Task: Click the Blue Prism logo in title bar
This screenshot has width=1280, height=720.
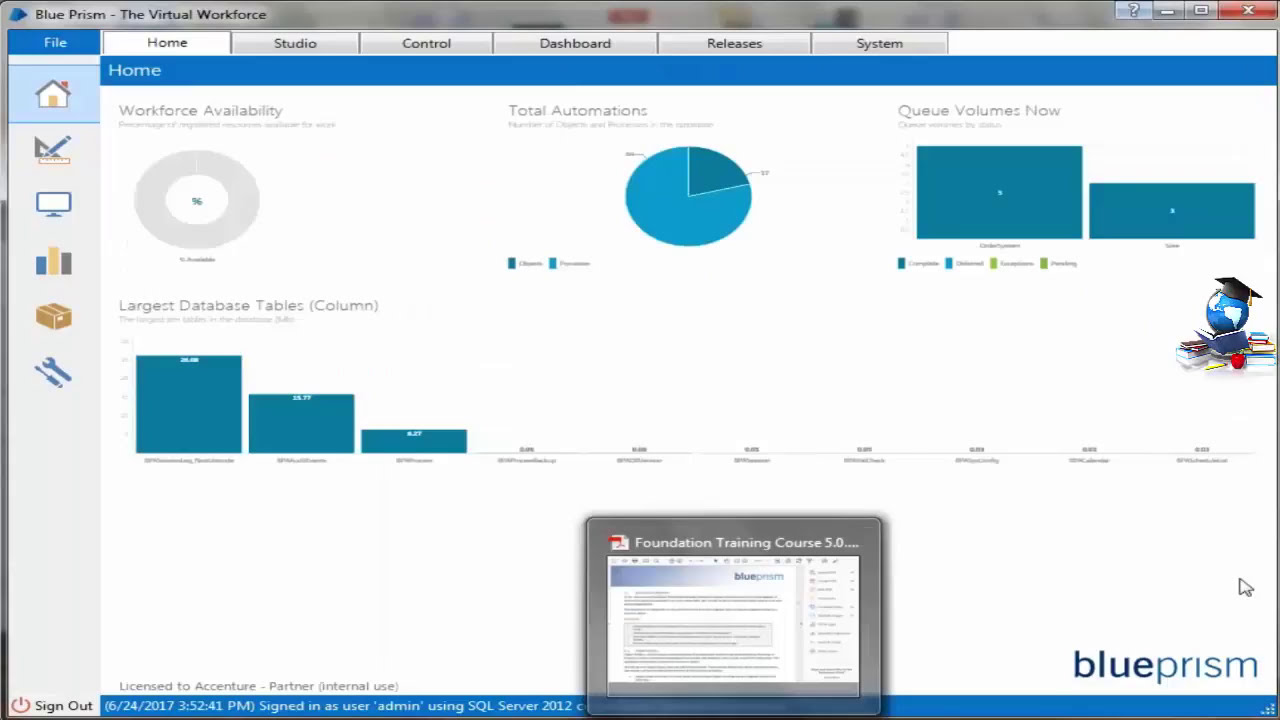Action: 18,14
